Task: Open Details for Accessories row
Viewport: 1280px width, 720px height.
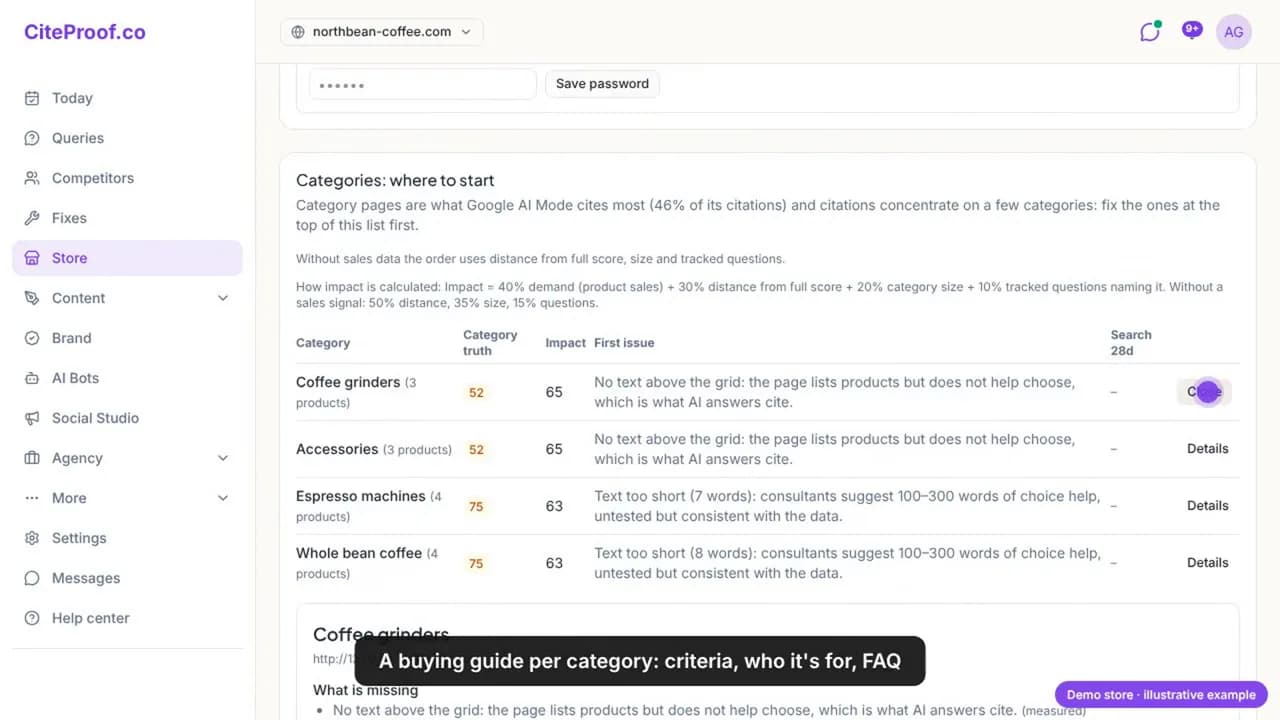Action: [x=1207, y=449]
